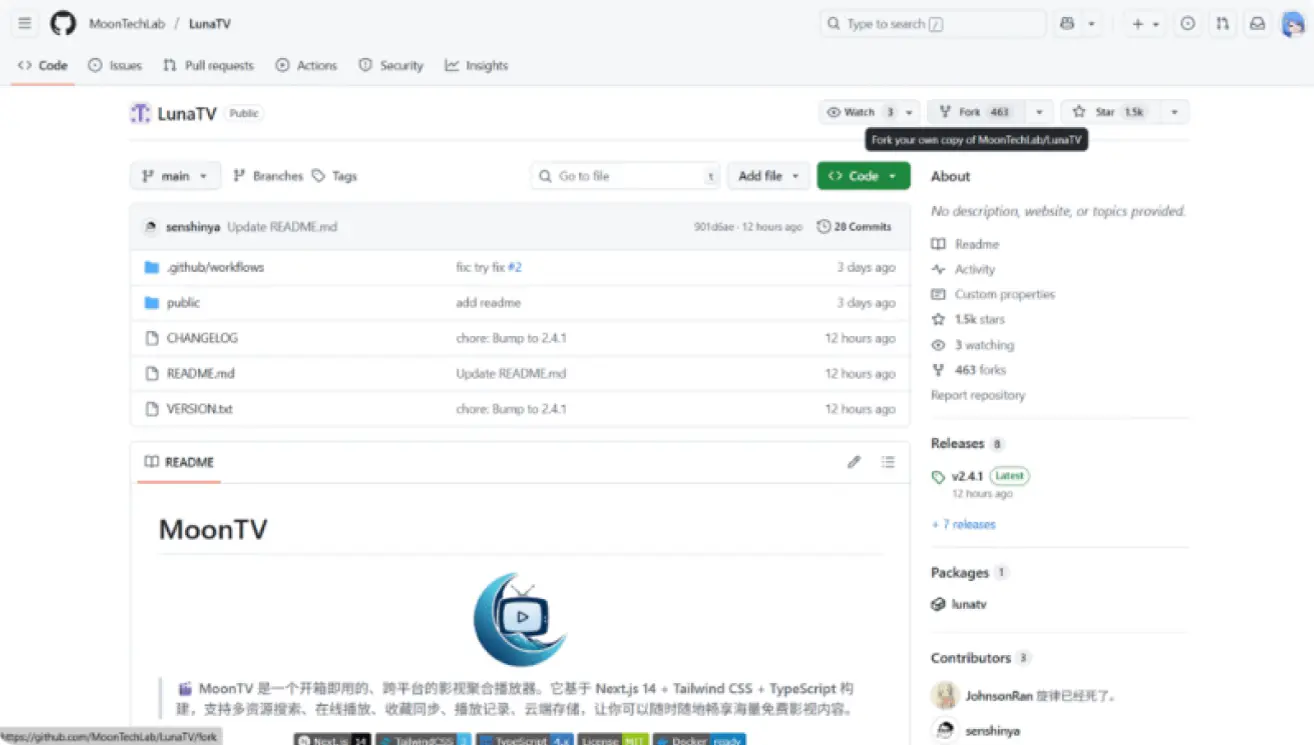
Task: Click the Go to file search field
Action: 625,176
